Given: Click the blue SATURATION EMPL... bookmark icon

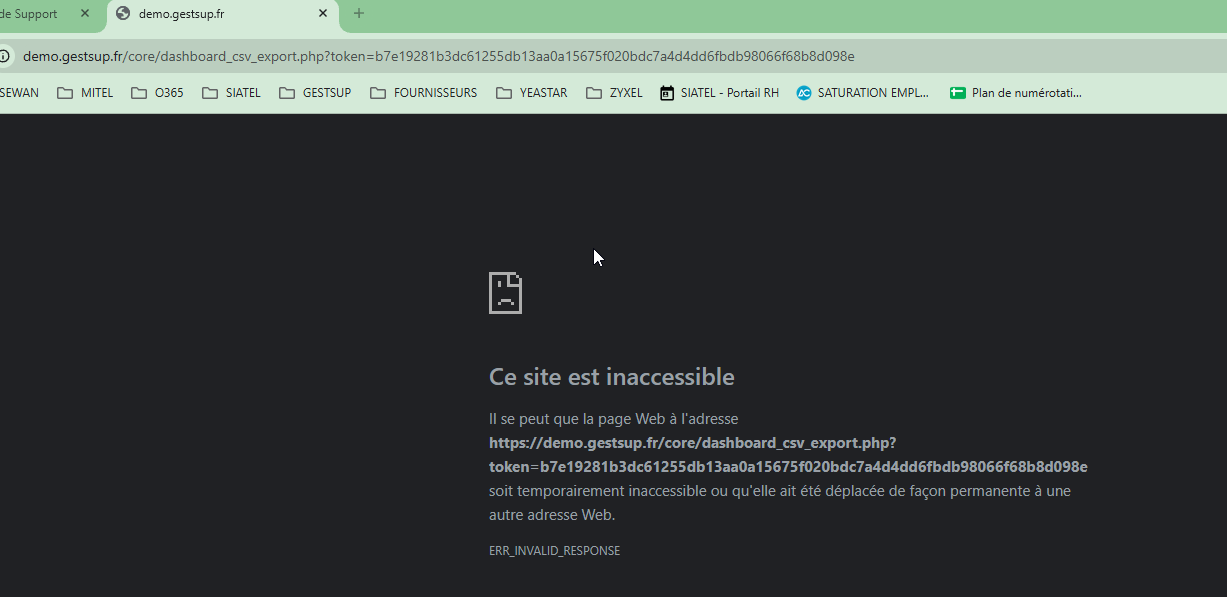Looking at the screenshot, I should (x=804, y=93).
